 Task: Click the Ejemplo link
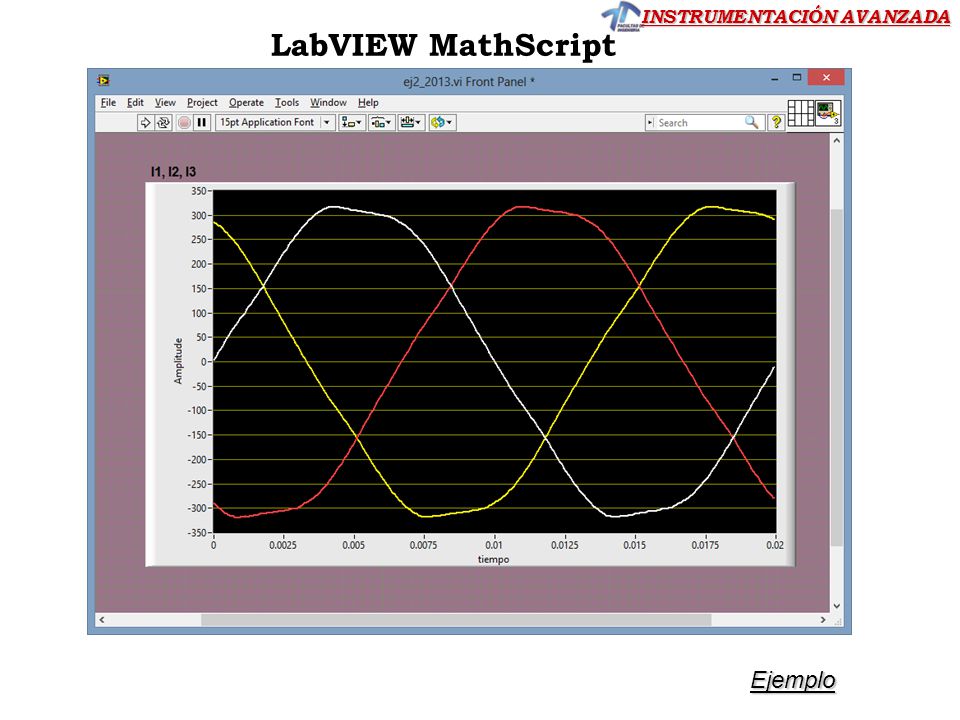[793, 680]
